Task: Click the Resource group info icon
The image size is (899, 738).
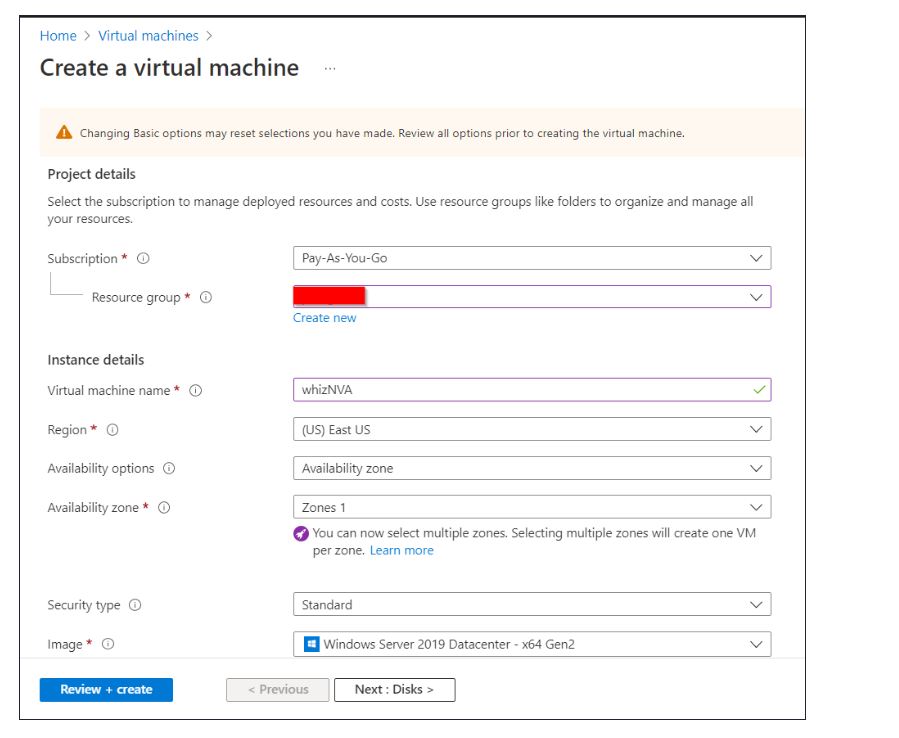Action: coord(206,298)
